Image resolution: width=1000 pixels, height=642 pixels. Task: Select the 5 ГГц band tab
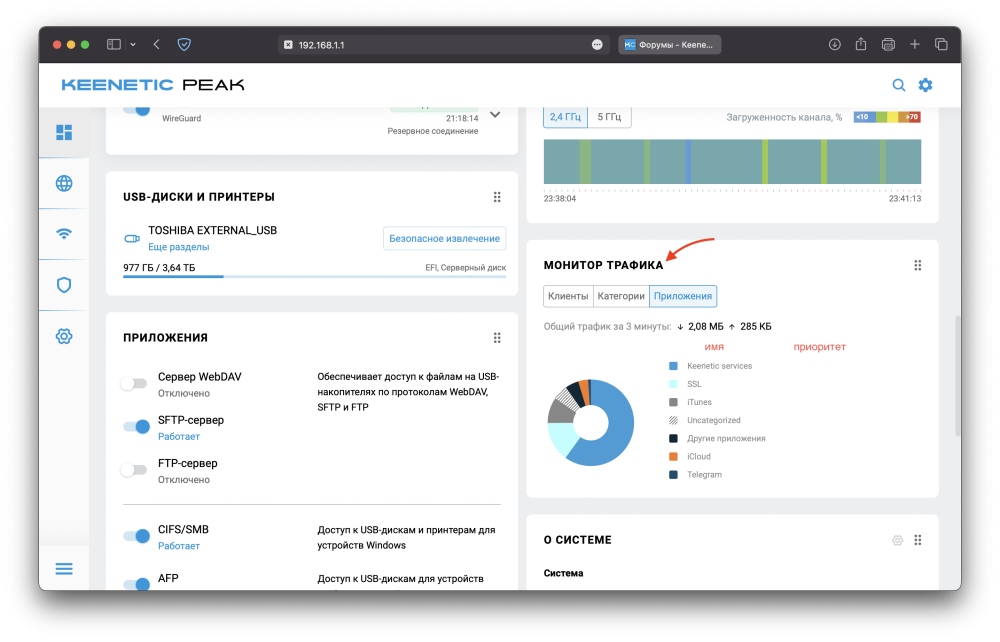(609, 117)
